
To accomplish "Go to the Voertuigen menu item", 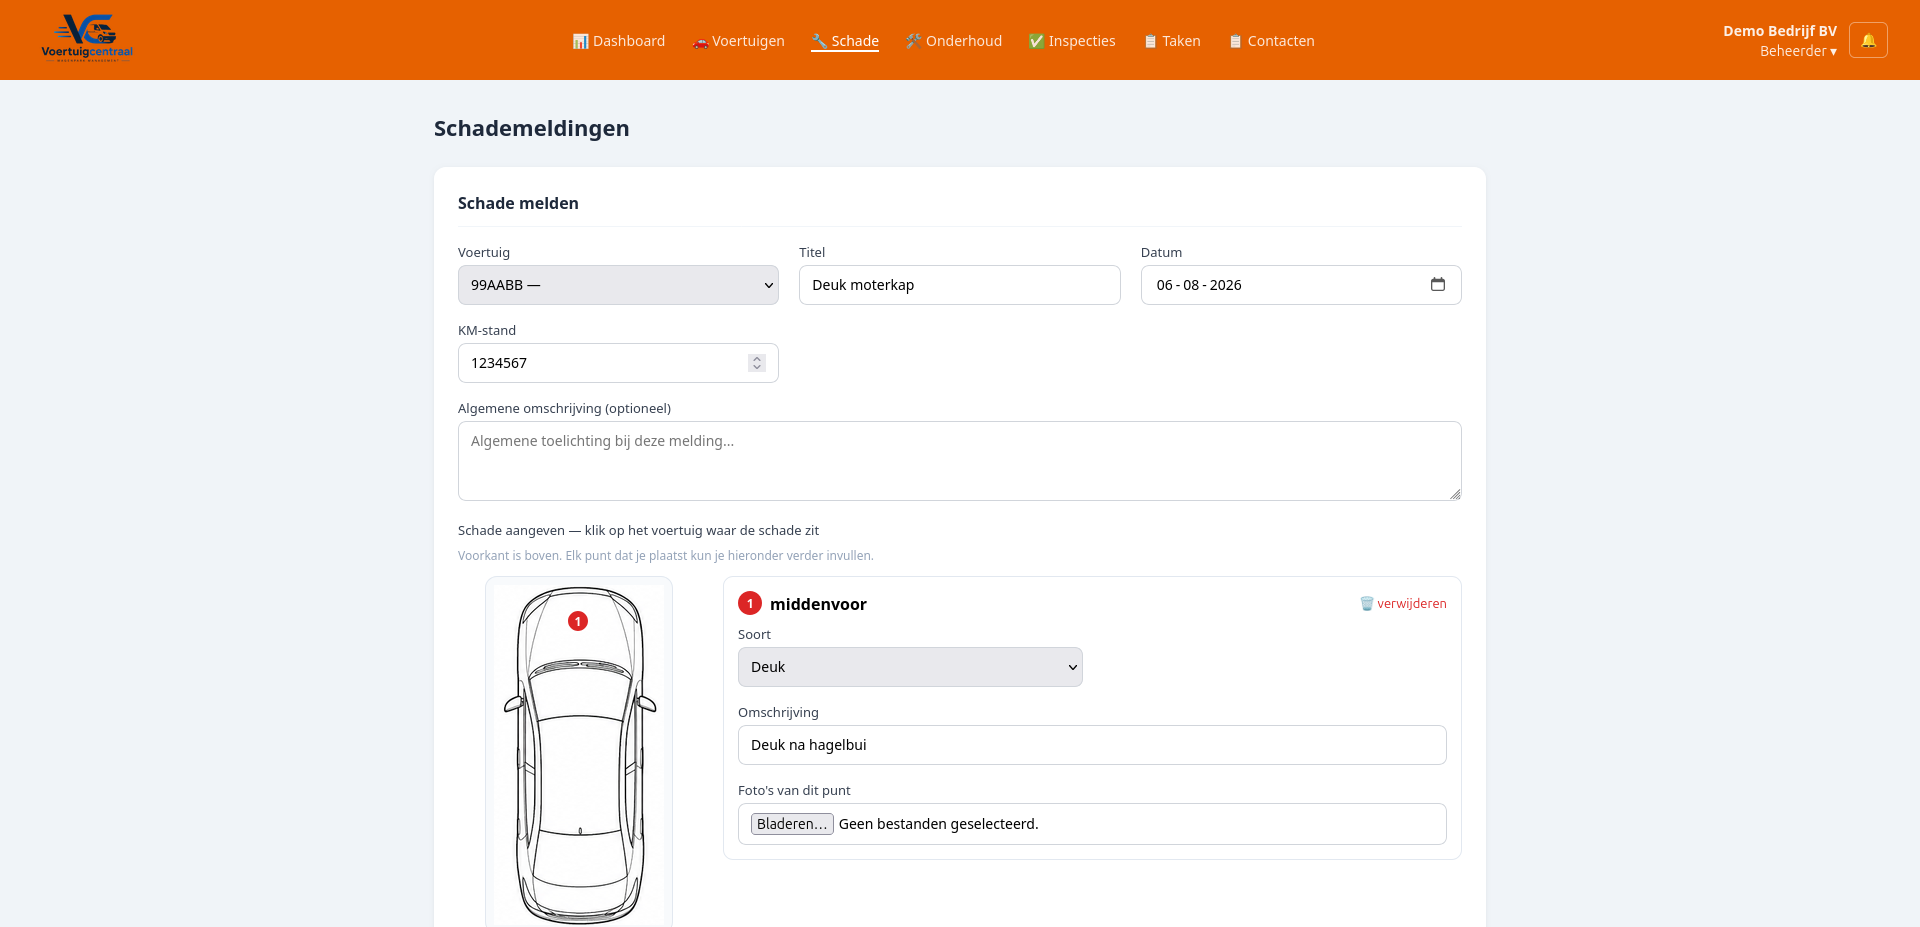I will pos(738,41).
